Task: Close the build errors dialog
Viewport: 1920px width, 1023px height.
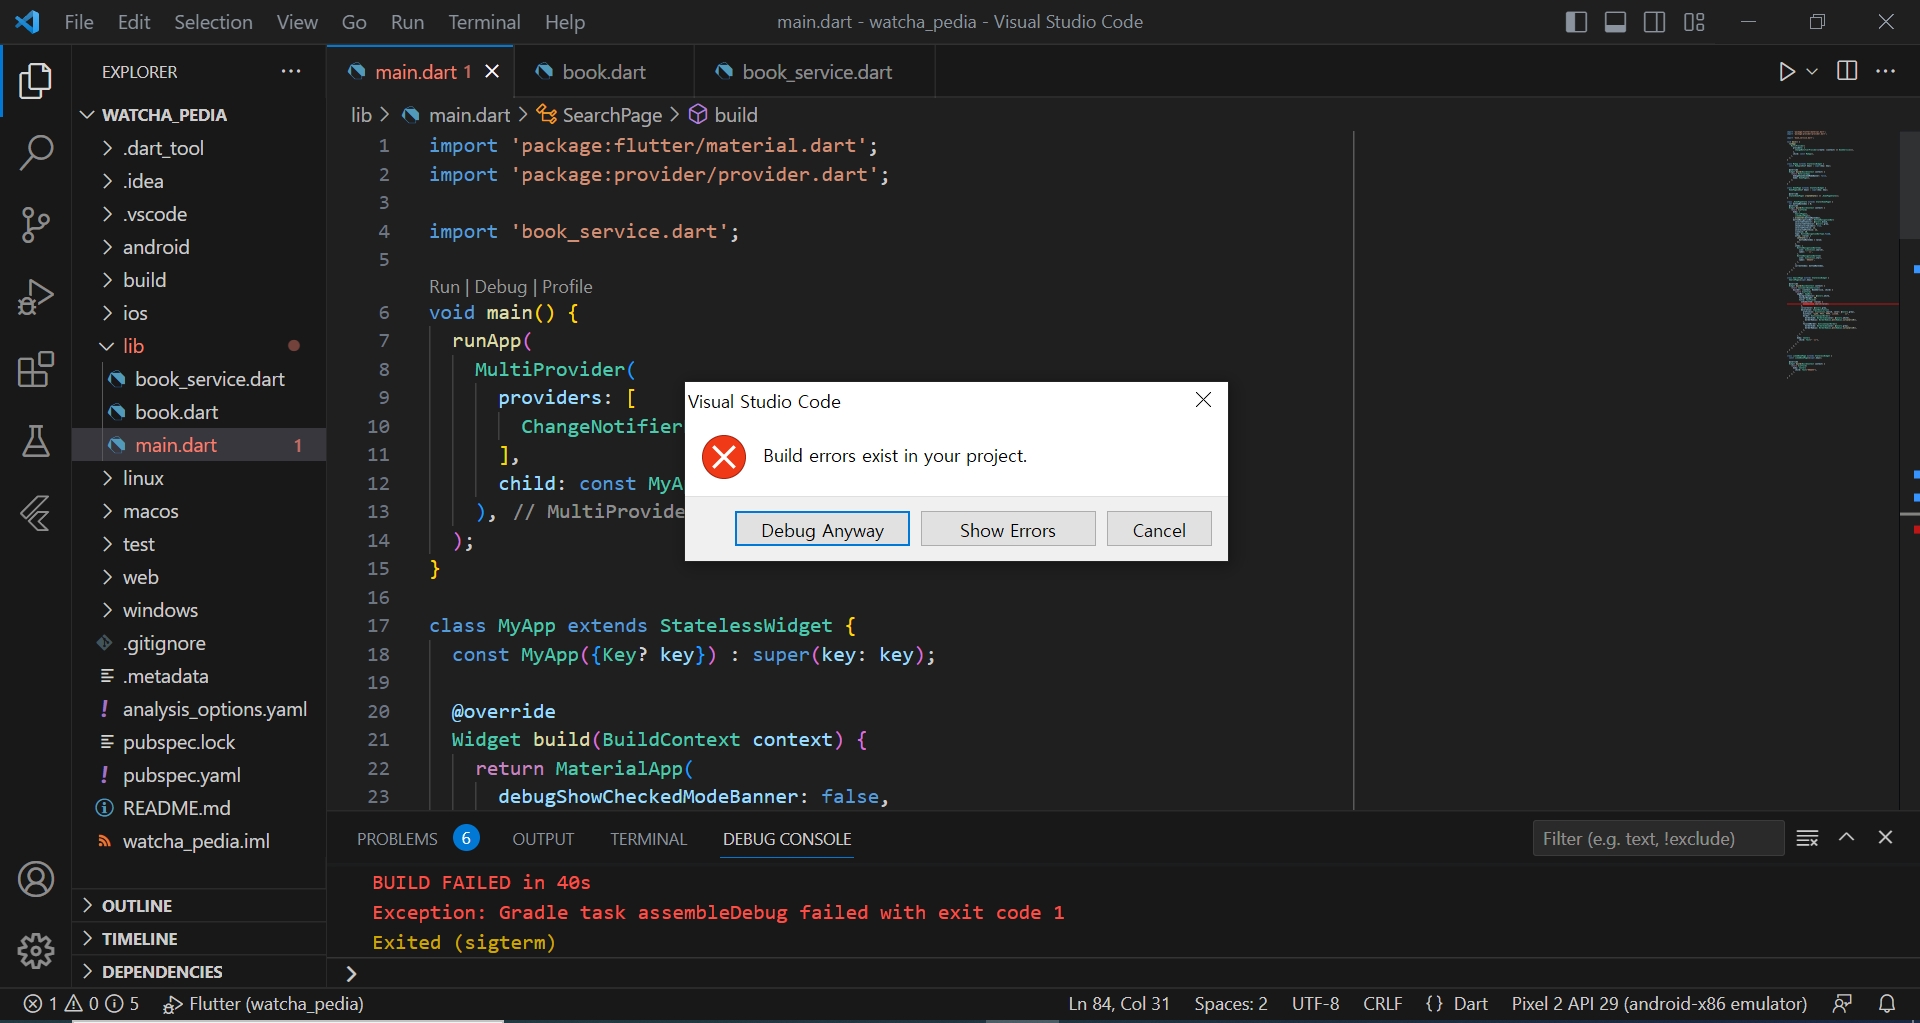Action: coord(1204,400)
